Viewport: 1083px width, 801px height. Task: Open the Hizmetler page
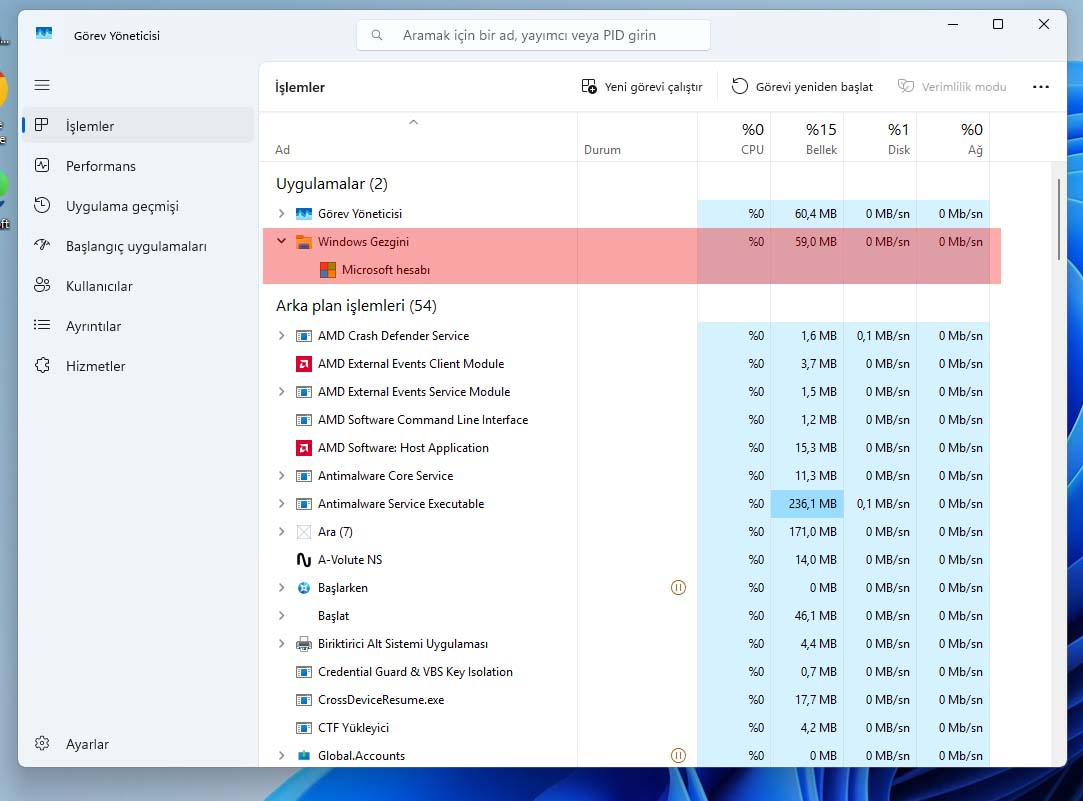tap(138, 366)
